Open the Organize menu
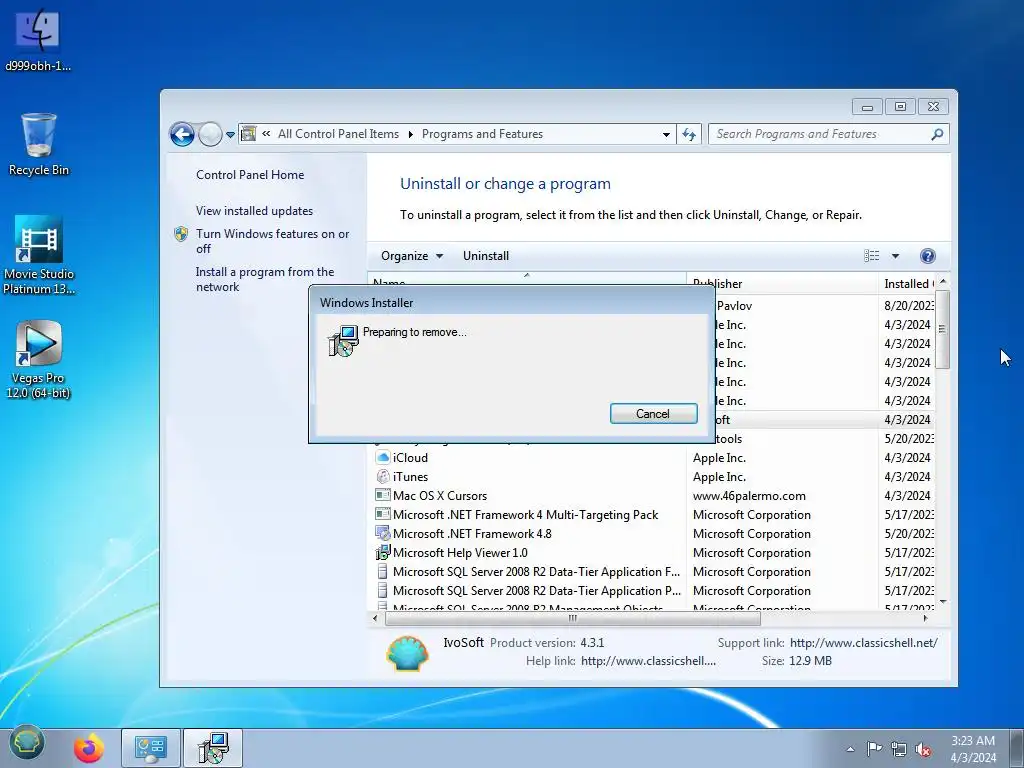Image resolution: width=1024 pixels, height=768 pixels. (x=411, y=256)
